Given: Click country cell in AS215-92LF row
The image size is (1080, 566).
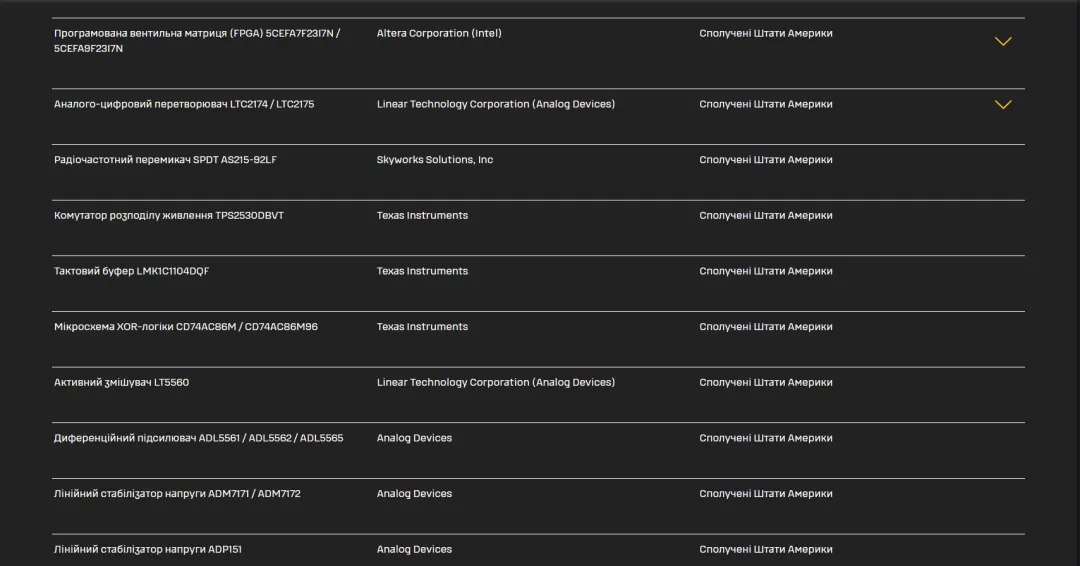Looking at the screenshot, I should click(x=766, y=160).
